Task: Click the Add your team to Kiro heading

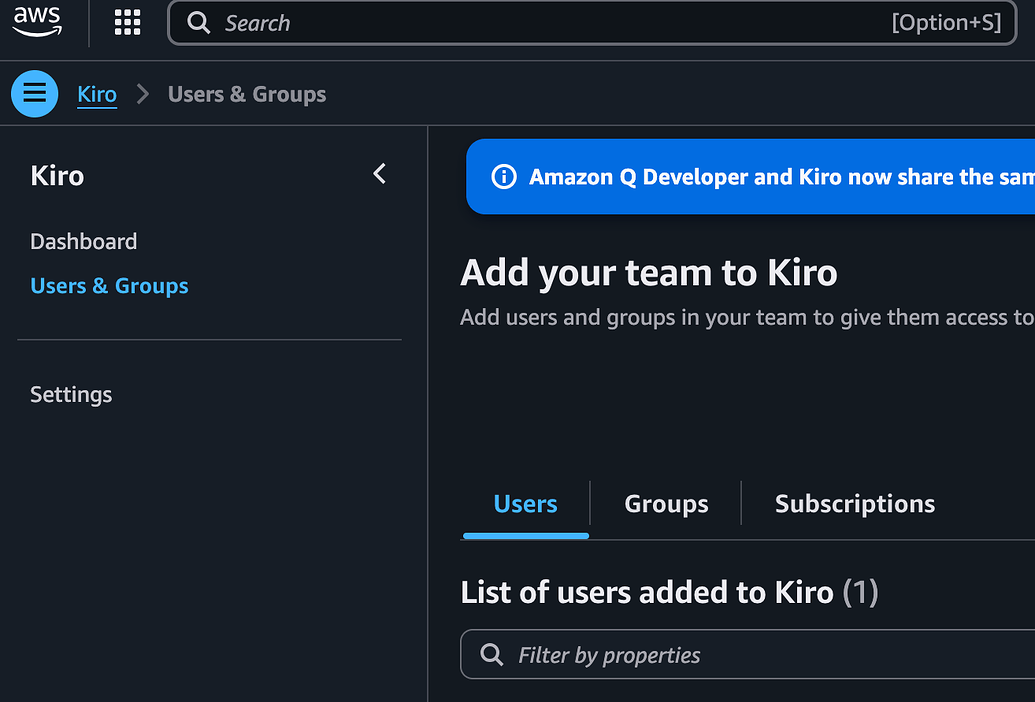Action: pos(649,272)
